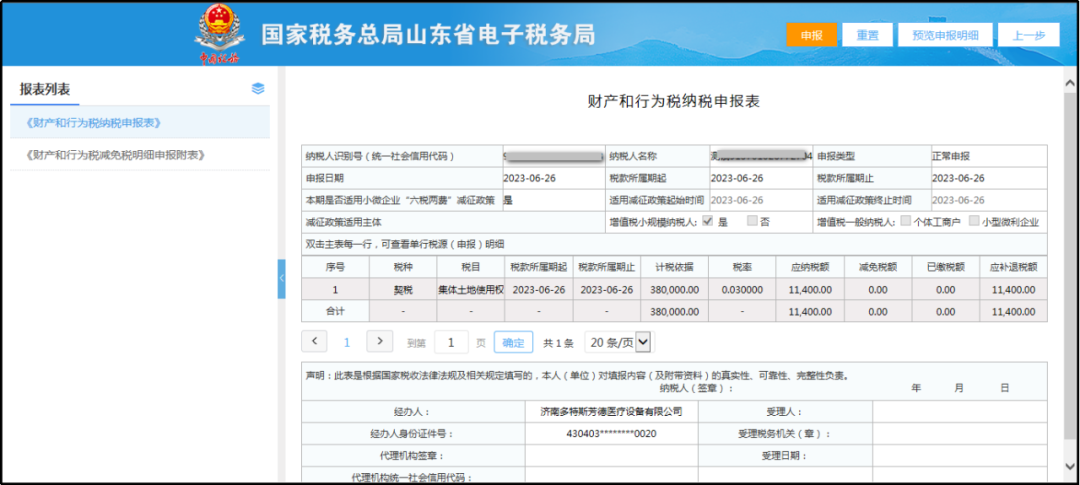Image resolution: width=1080 pixels, height=485 pixels.
Task: Click the 计税依据 column header
Action: point(674,267)
